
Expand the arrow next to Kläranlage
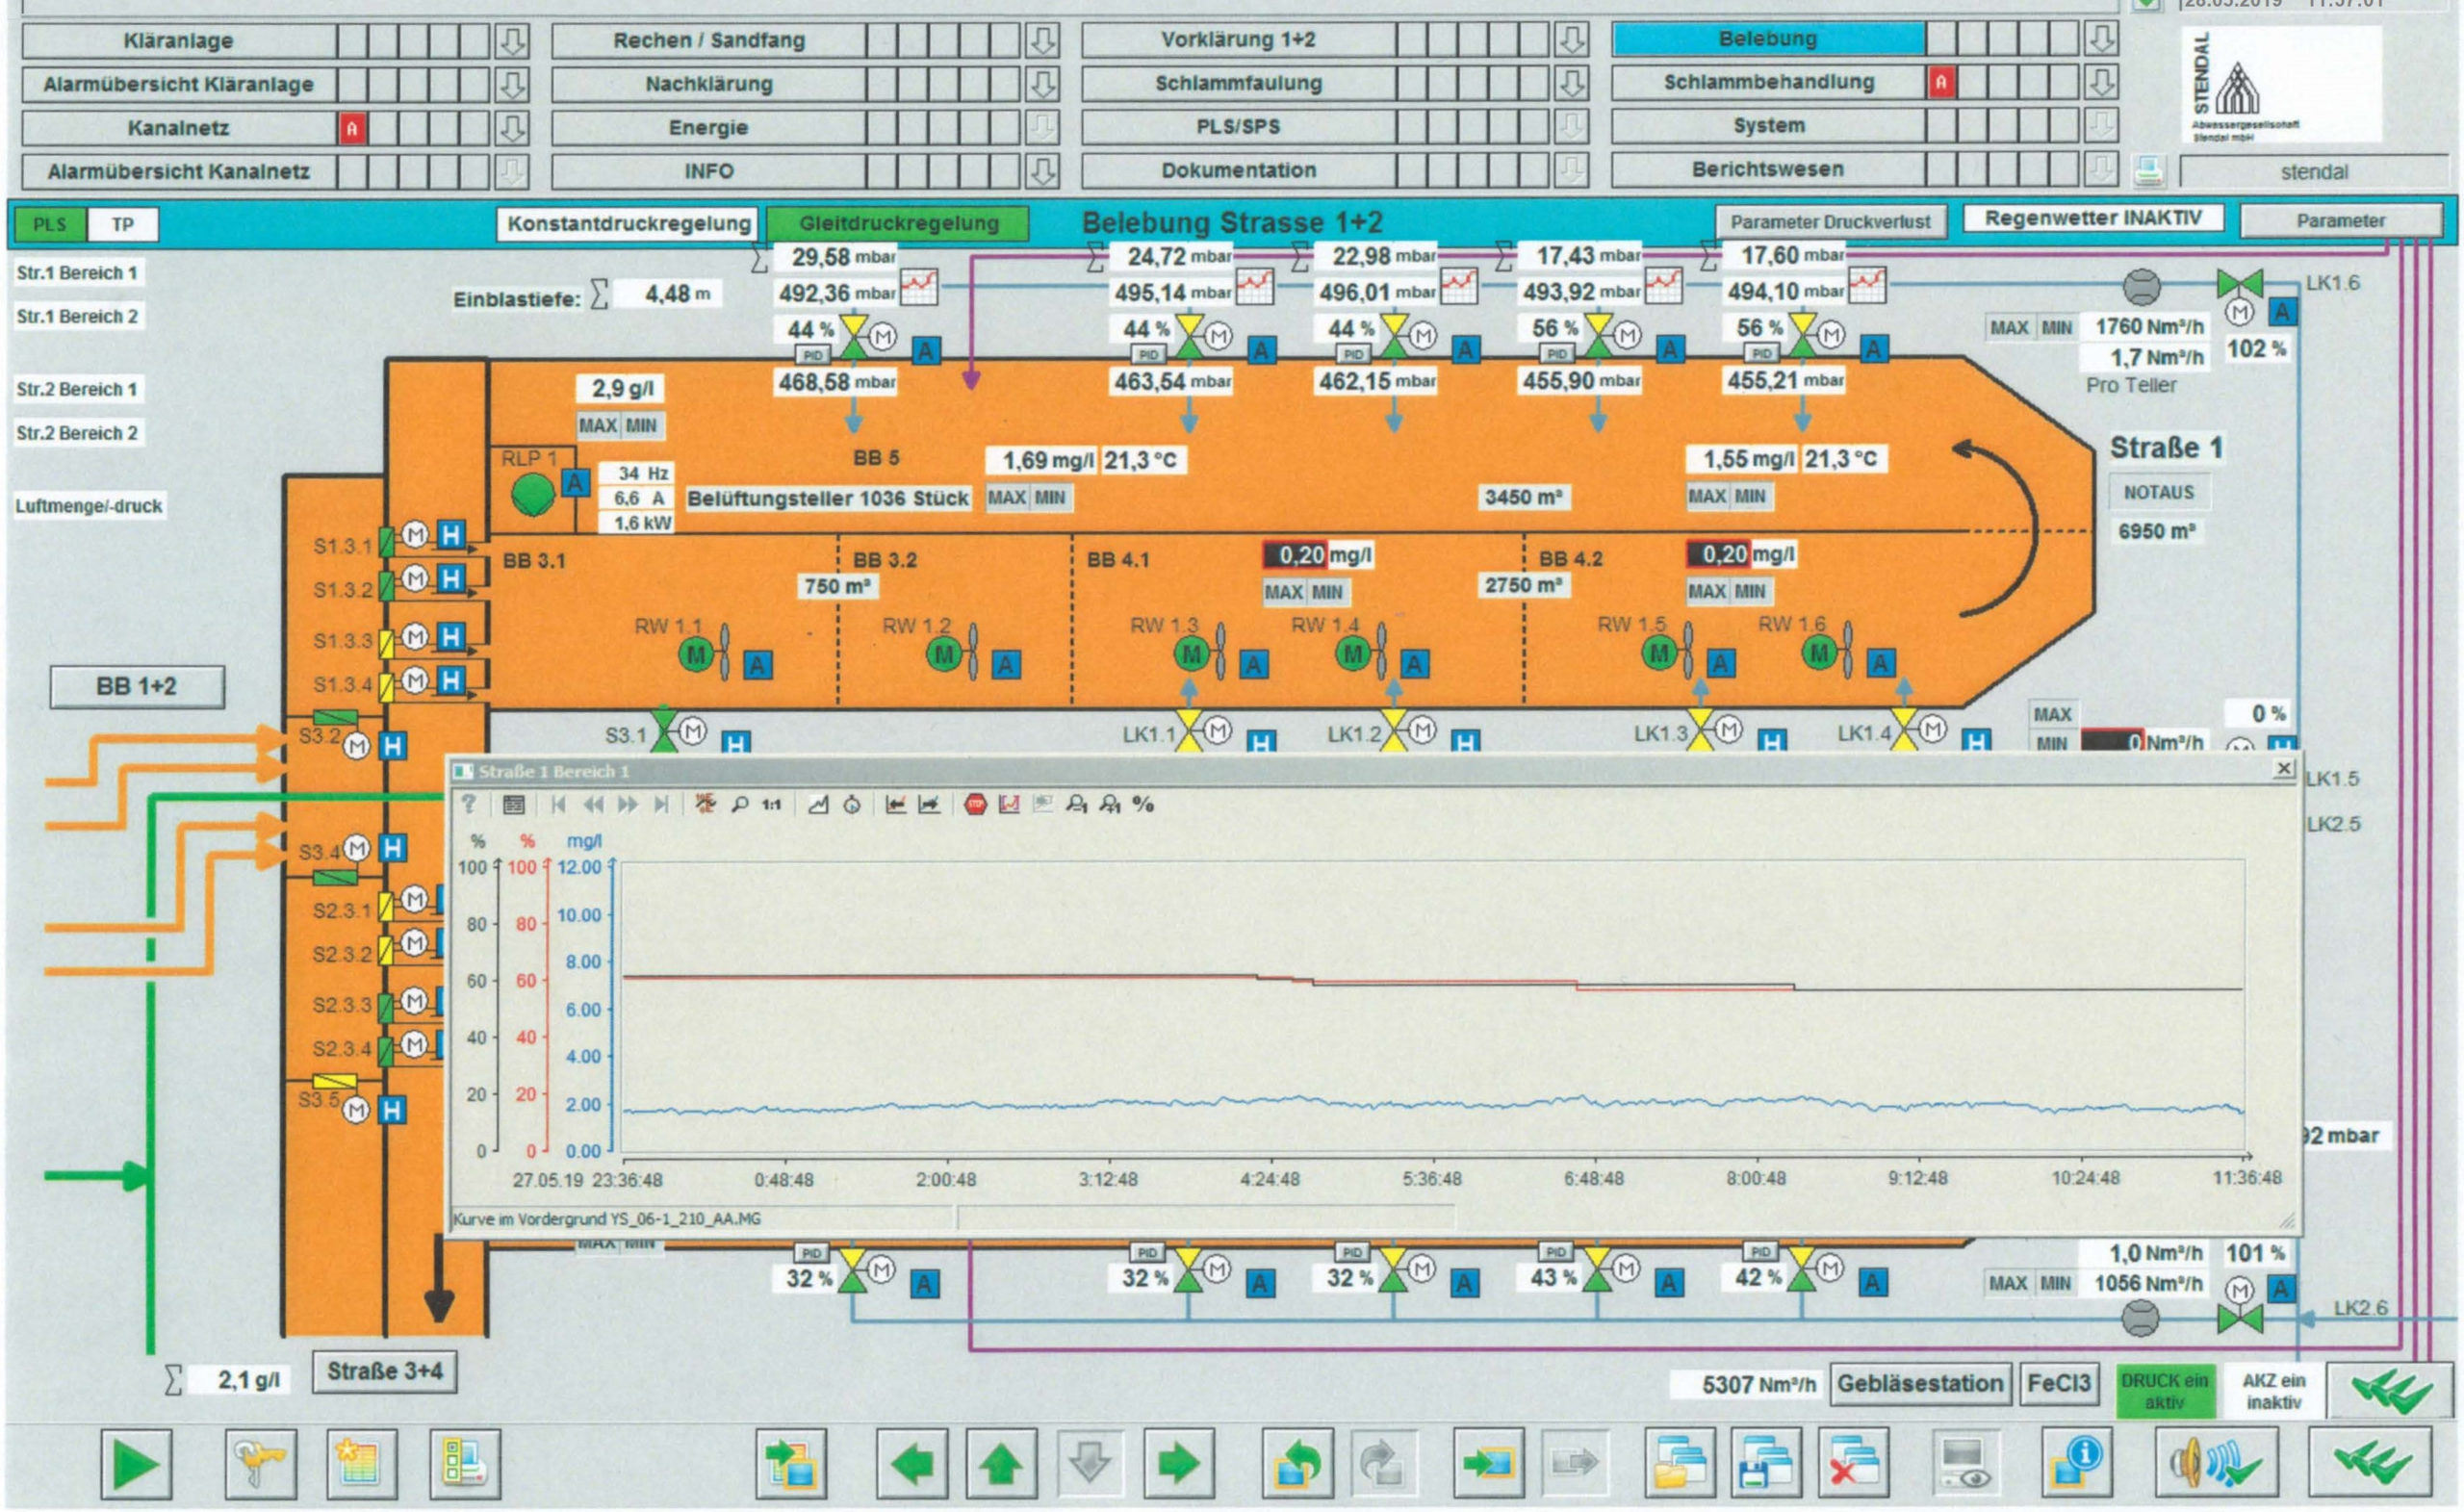pos(512,41)
